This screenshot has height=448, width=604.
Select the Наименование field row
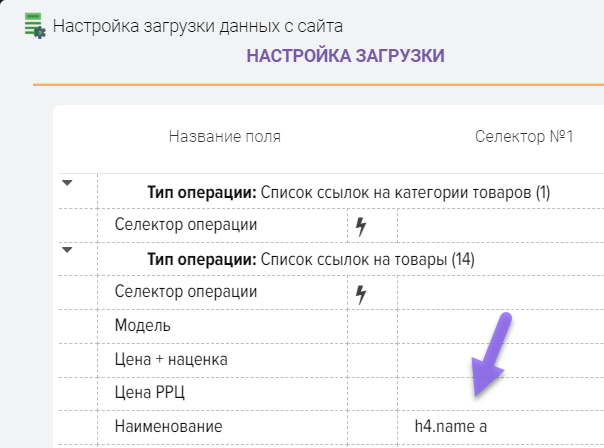pos(222,427)
